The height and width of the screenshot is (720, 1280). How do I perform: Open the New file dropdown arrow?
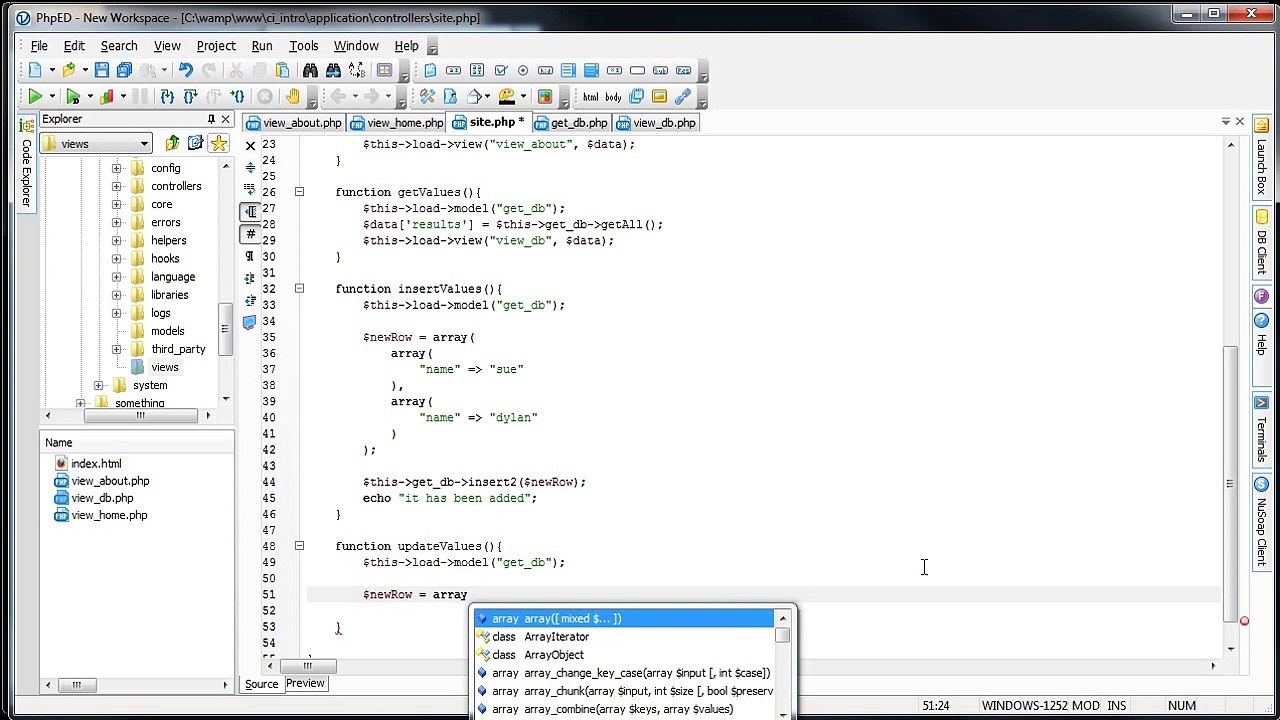point(50,70)
